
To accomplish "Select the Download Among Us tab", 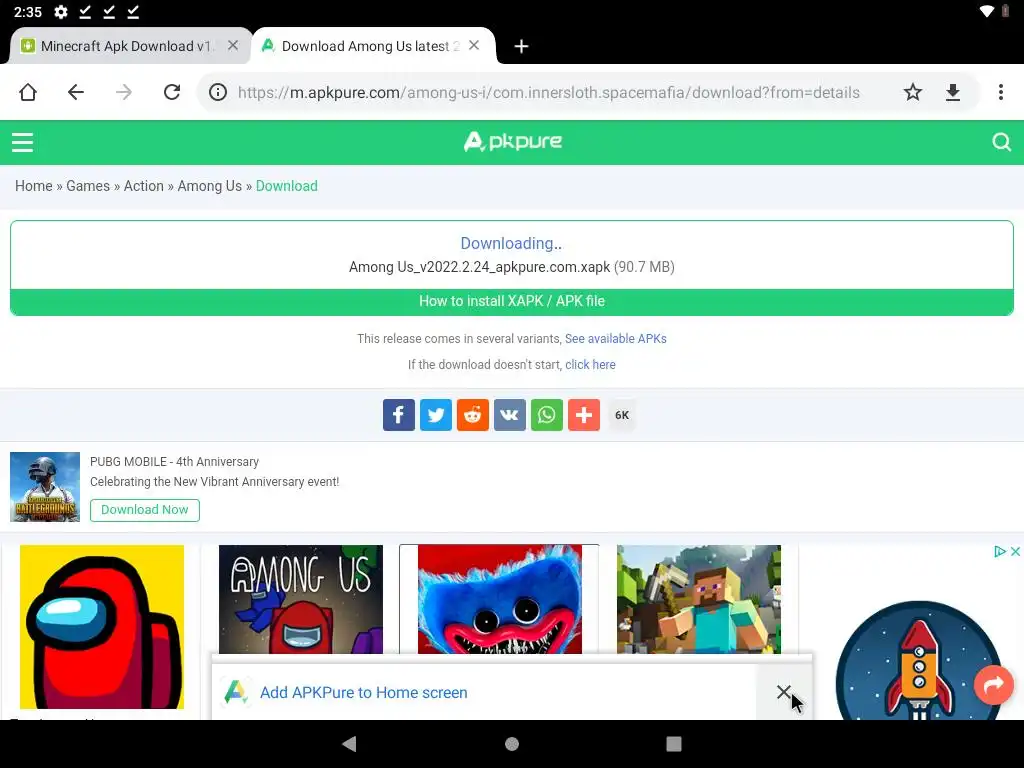I will click(x=370, y=46).
